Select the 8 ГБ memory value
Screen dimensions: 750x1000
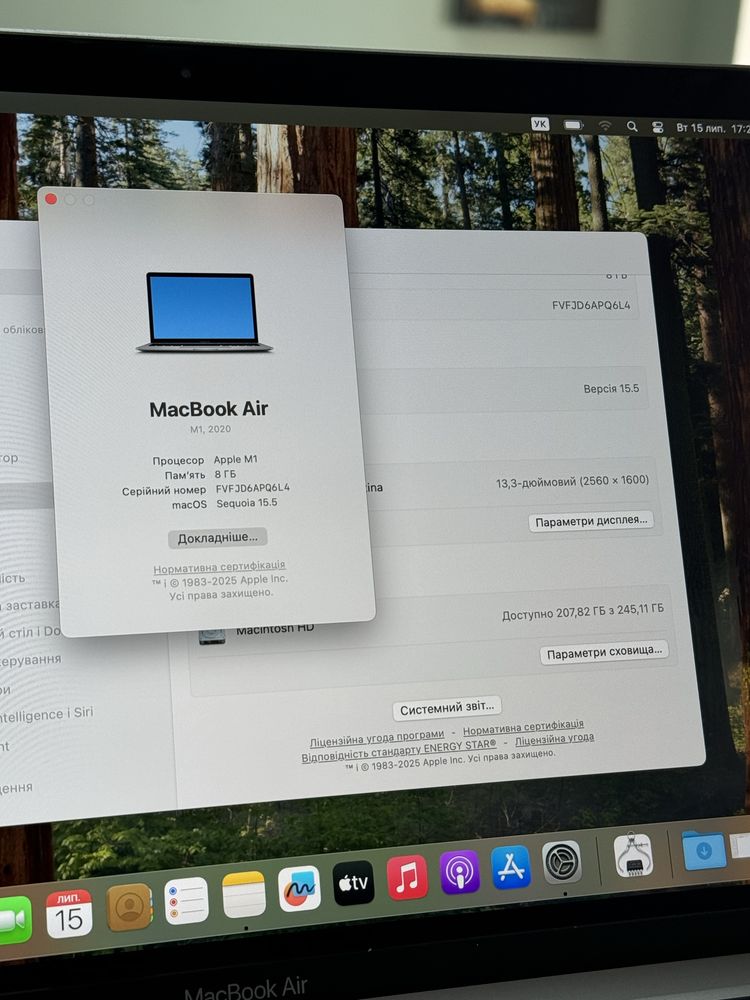pyautogui.click(x=225, y=474)
